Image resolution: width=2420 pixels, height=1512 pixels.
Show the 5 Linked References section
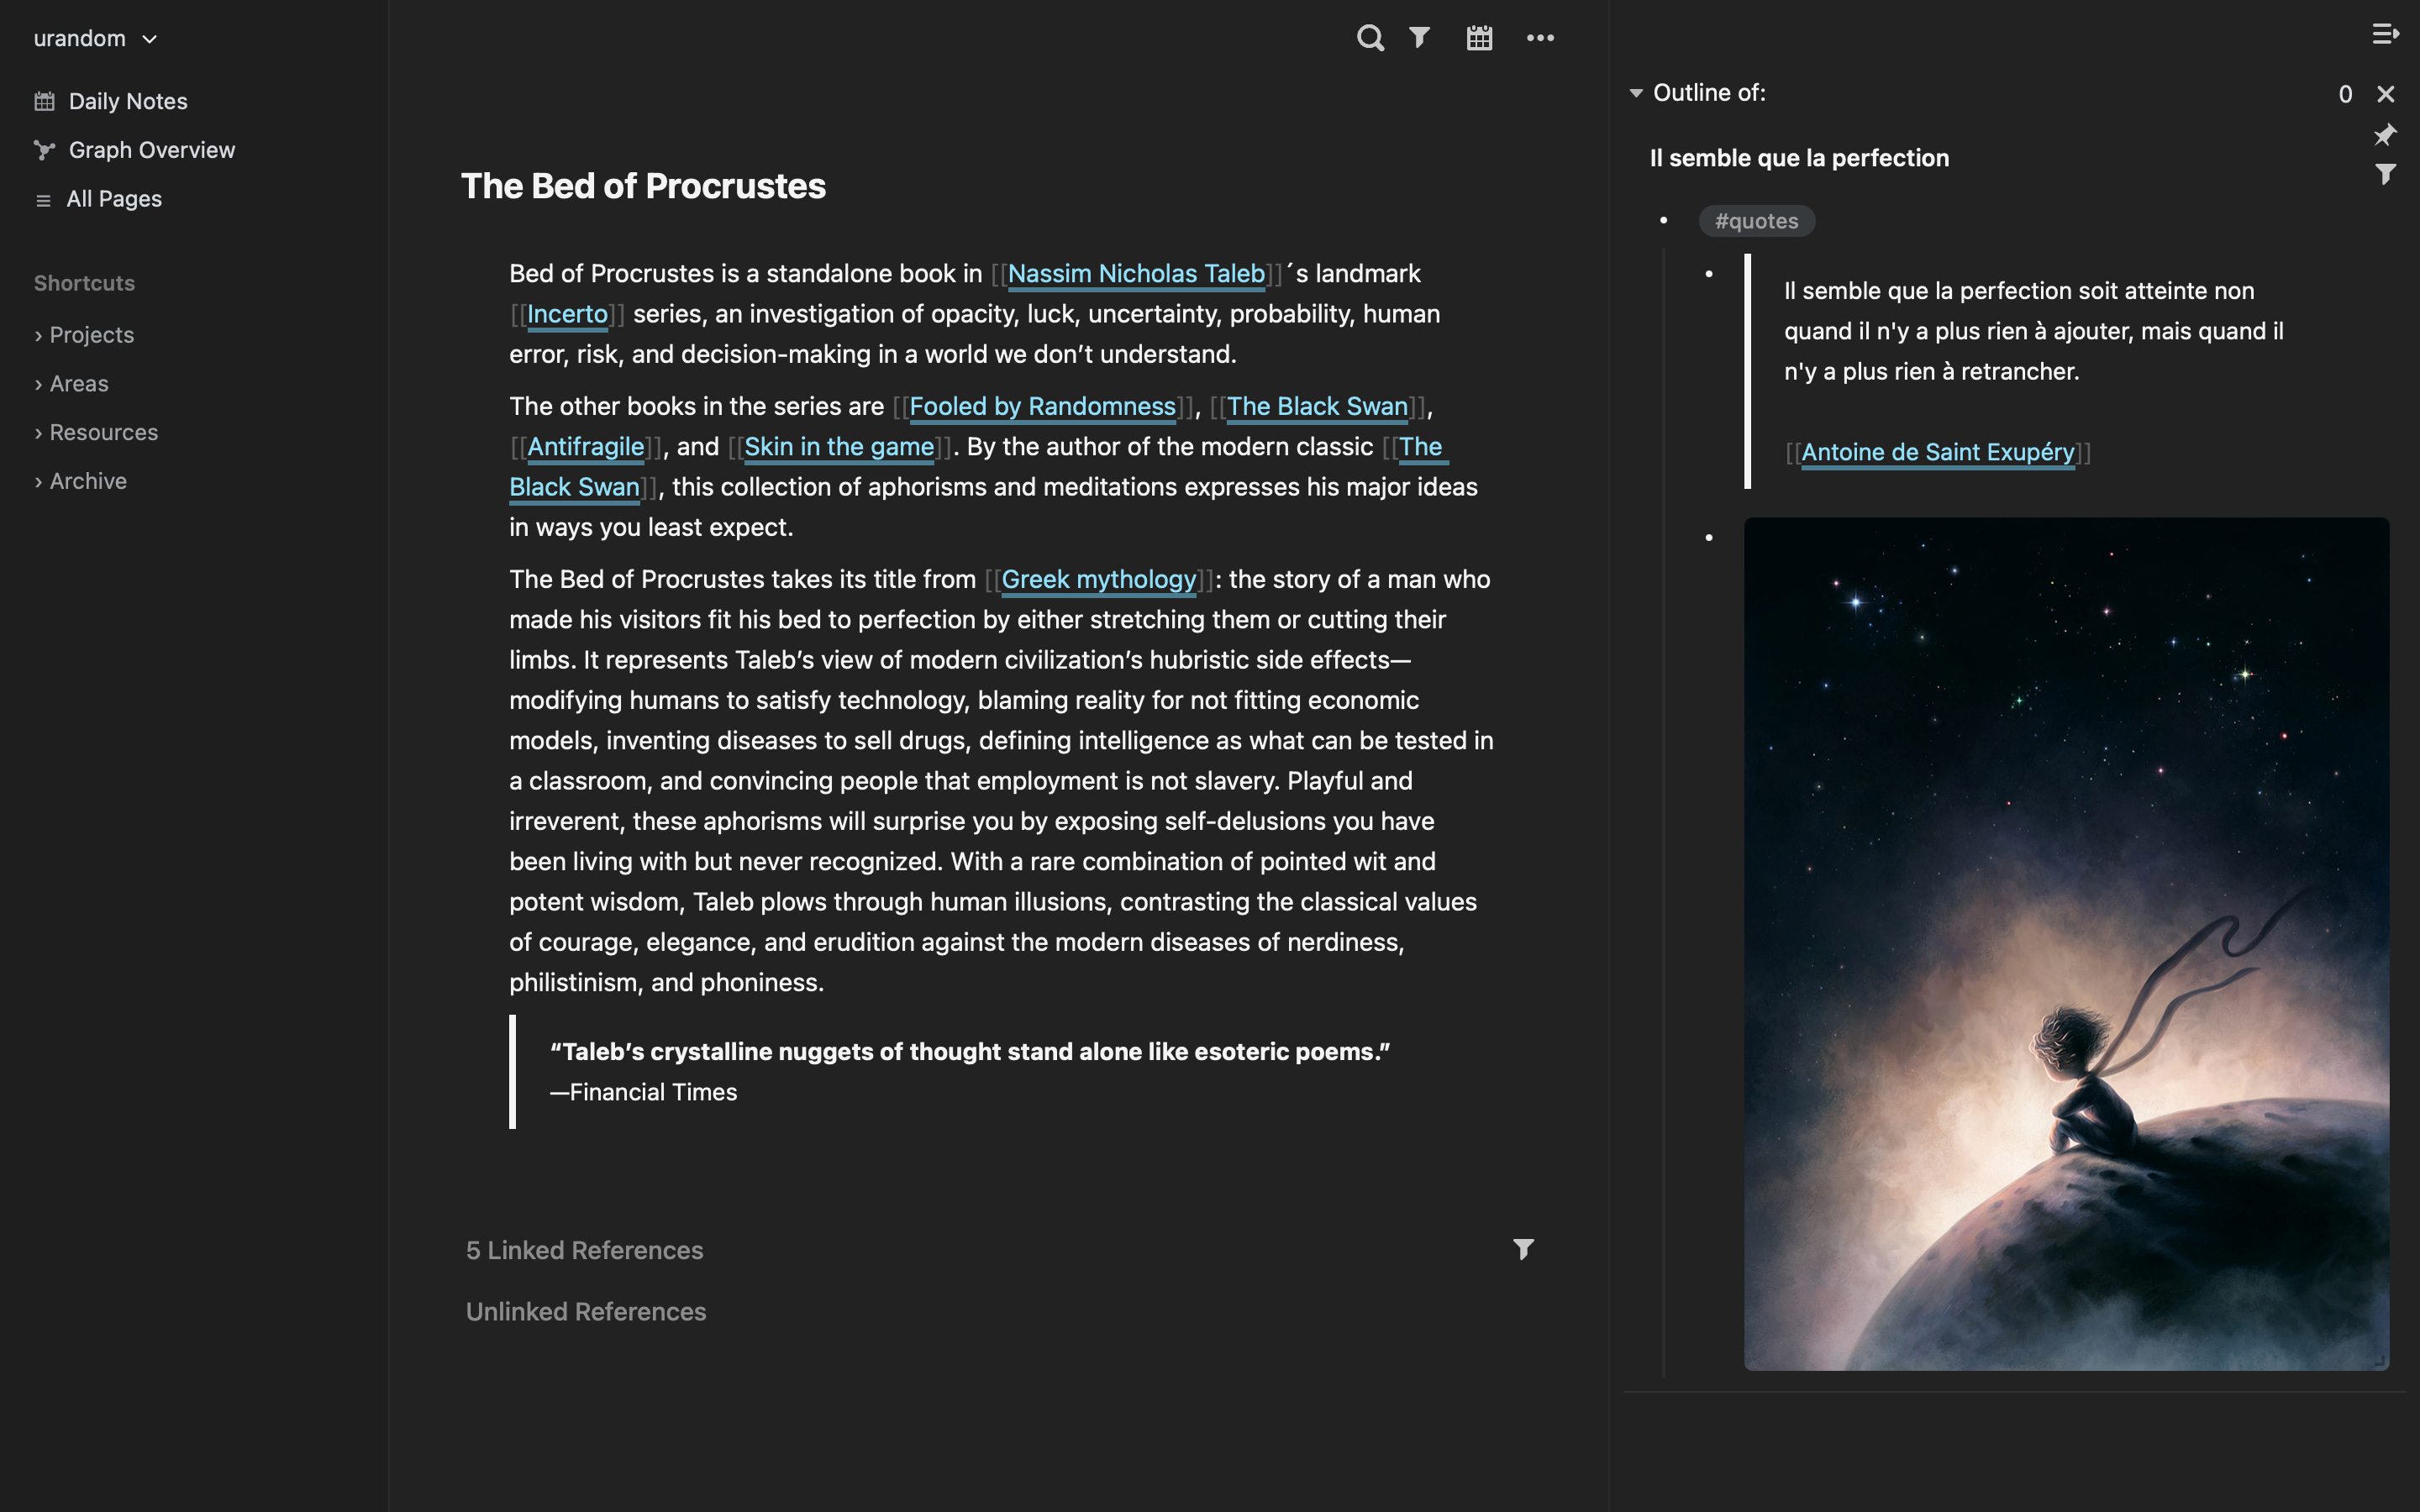click(x=584, y=1249)
